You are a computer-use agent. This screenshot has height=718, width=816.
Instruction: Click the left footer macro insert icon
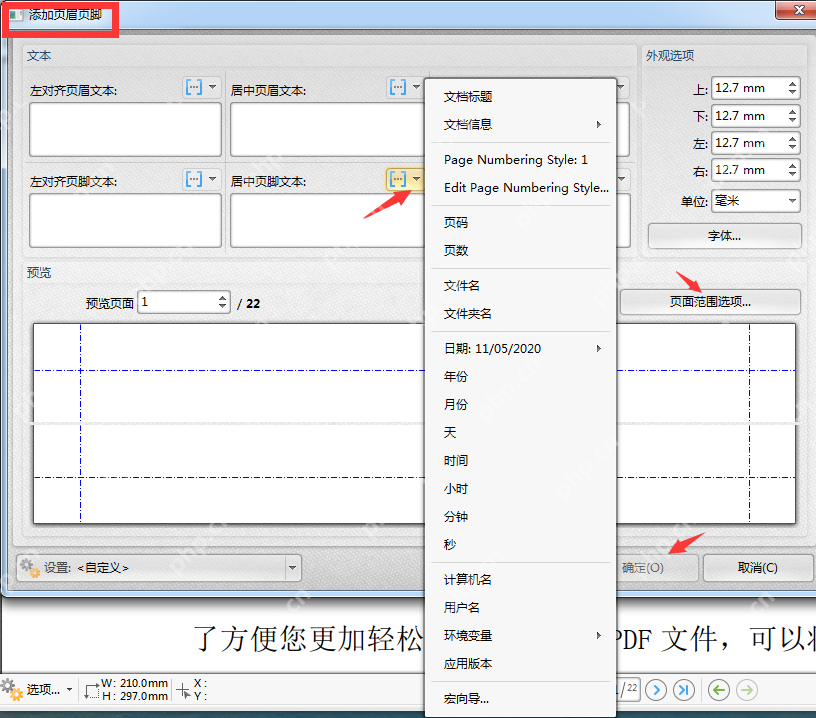click(x=194, y=180)
